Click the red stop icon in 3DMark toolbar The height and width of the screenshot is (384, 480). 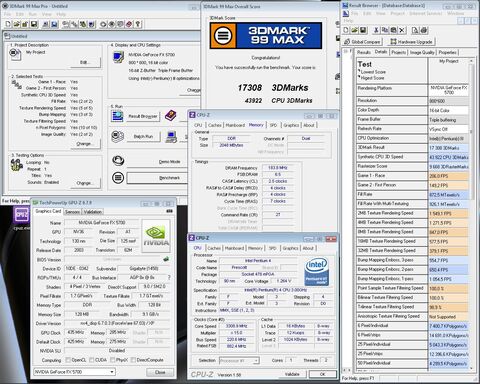pos(129,24)
